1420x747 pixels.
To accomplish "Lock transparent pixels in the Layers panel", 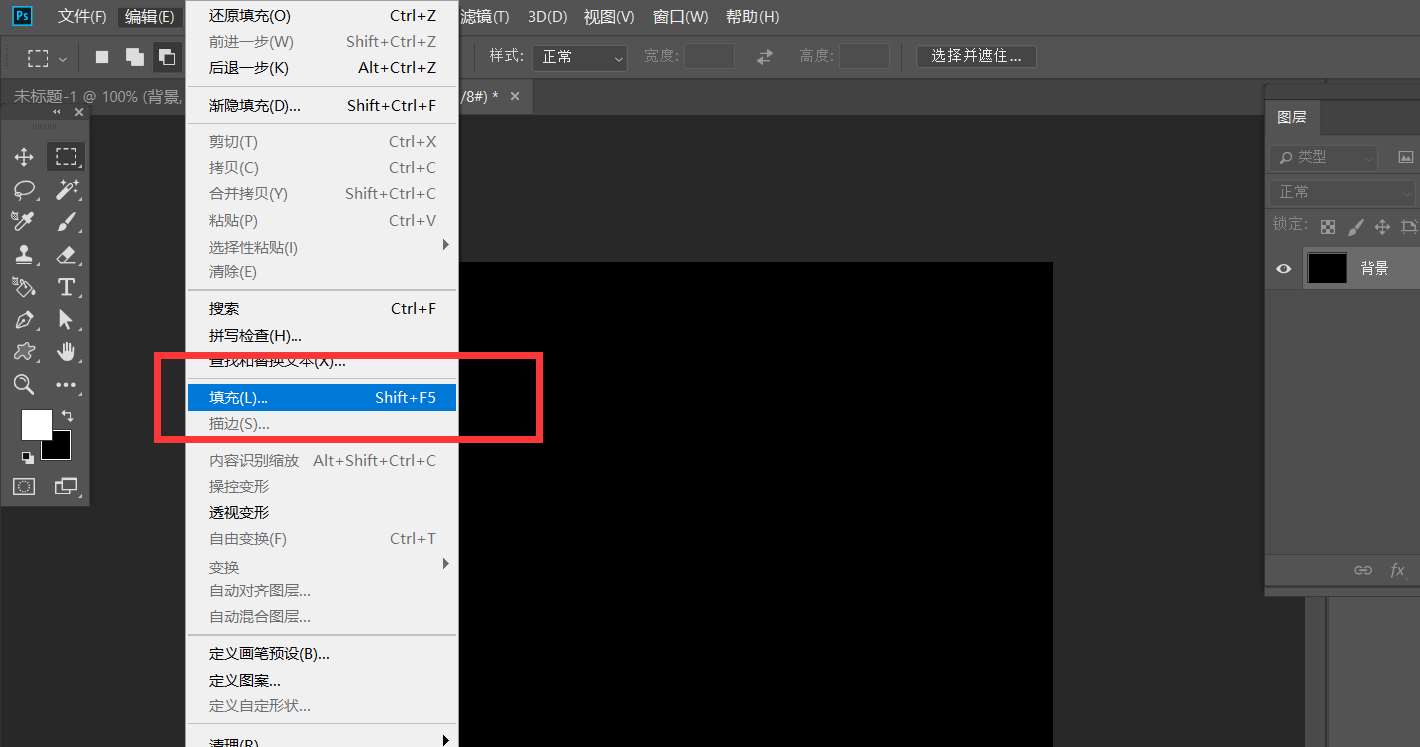I will (1327, 226).
